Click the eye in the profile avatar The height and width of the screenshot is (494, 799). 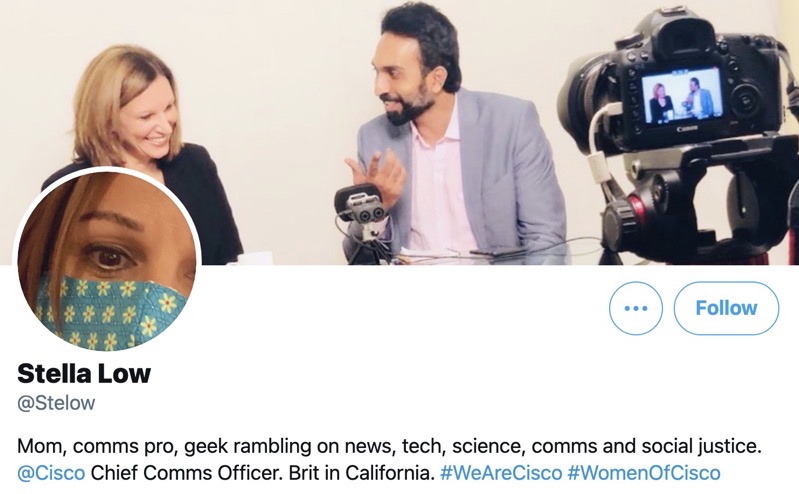pyautogui.click(x=110, y=257)
